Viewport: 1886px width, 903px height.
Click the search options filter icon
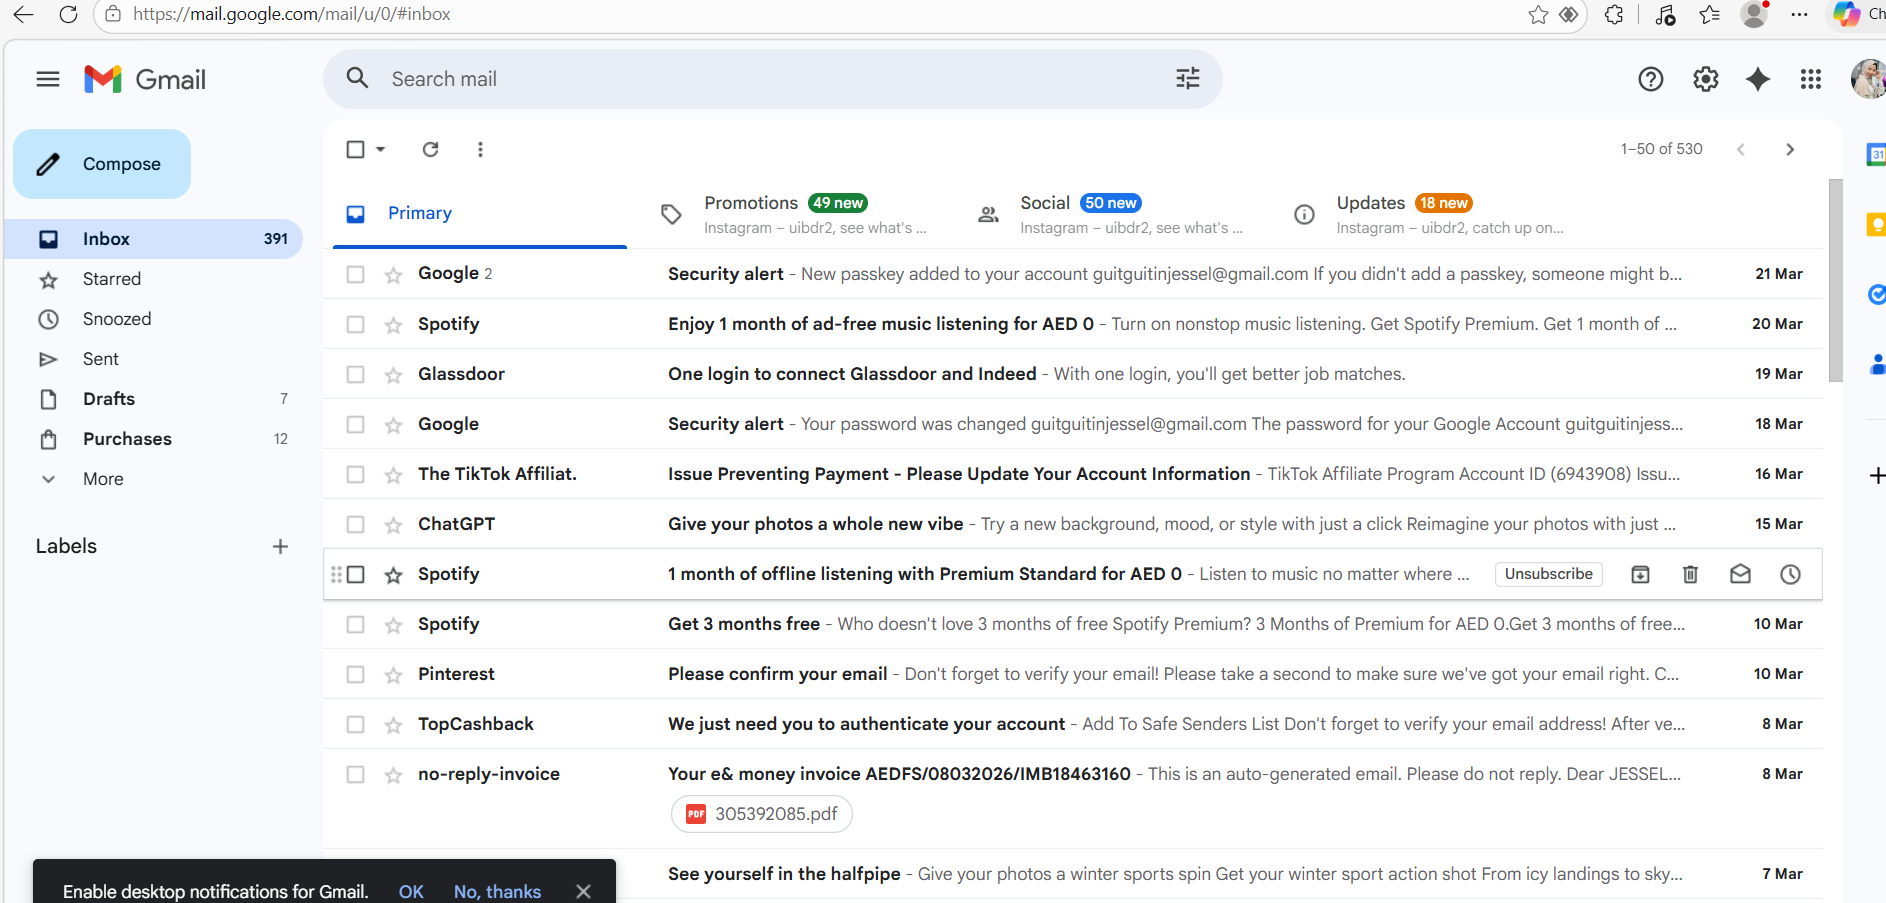(x=1187, y=79)
